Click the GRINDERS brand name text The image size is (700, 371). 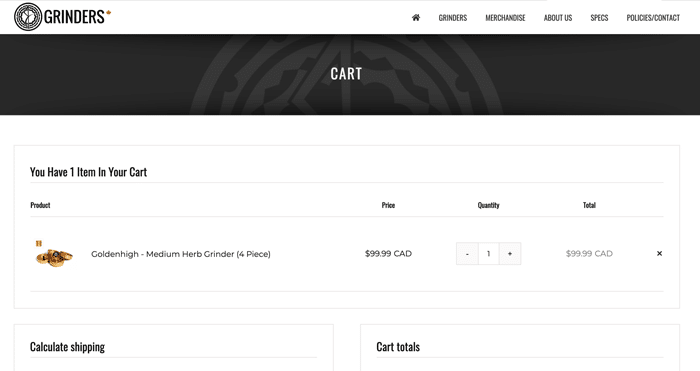74,17
